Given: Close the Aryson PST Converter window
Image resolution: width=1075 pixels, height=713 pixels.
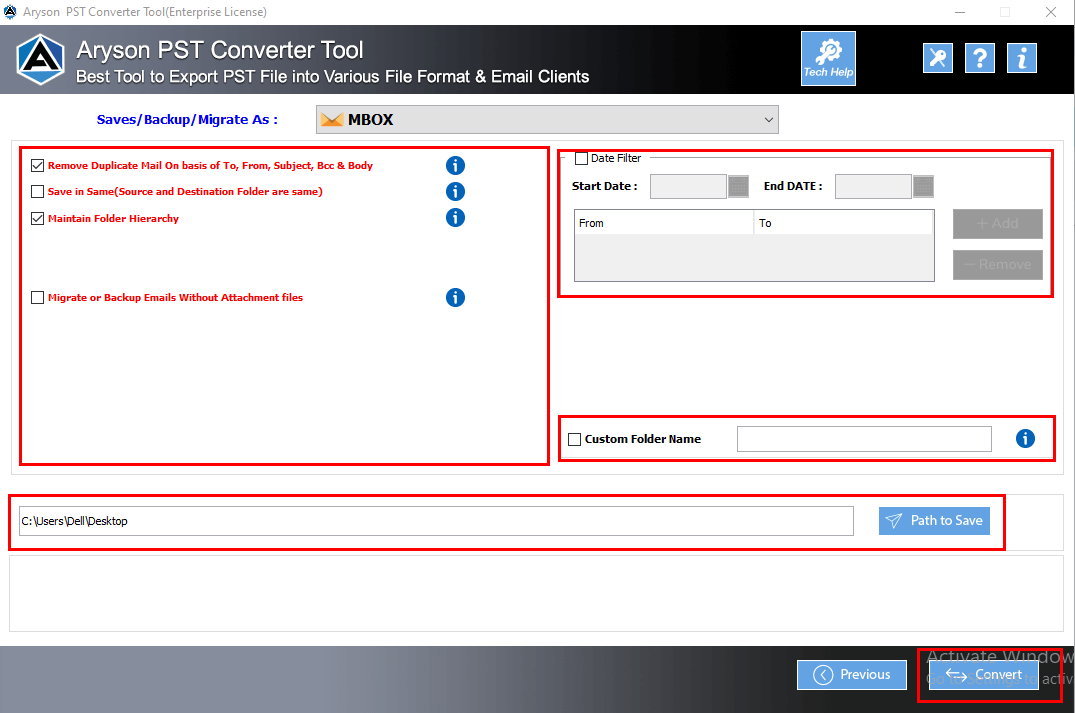Looking at the screenshot, I should coord(1050,12).
